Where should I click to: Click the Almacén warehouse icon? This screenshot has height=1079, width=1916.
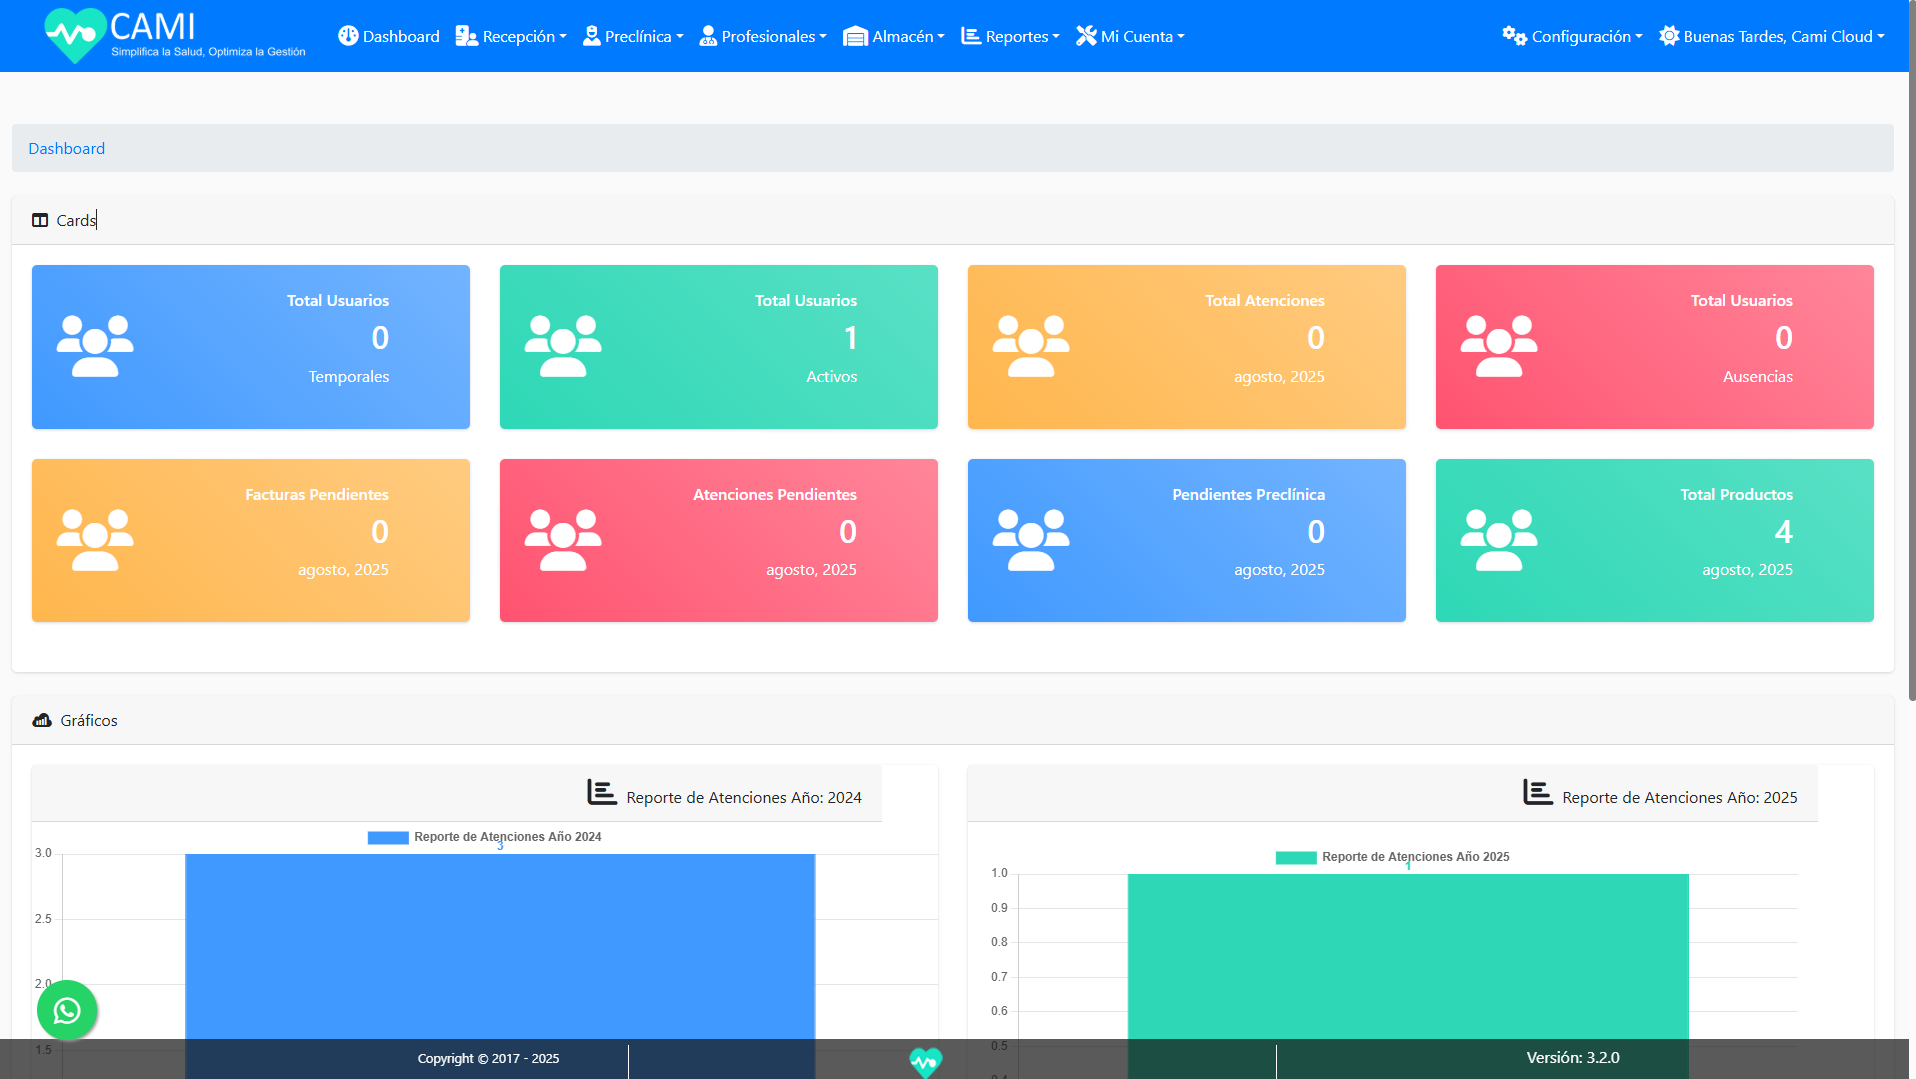(x=855, y=37)
